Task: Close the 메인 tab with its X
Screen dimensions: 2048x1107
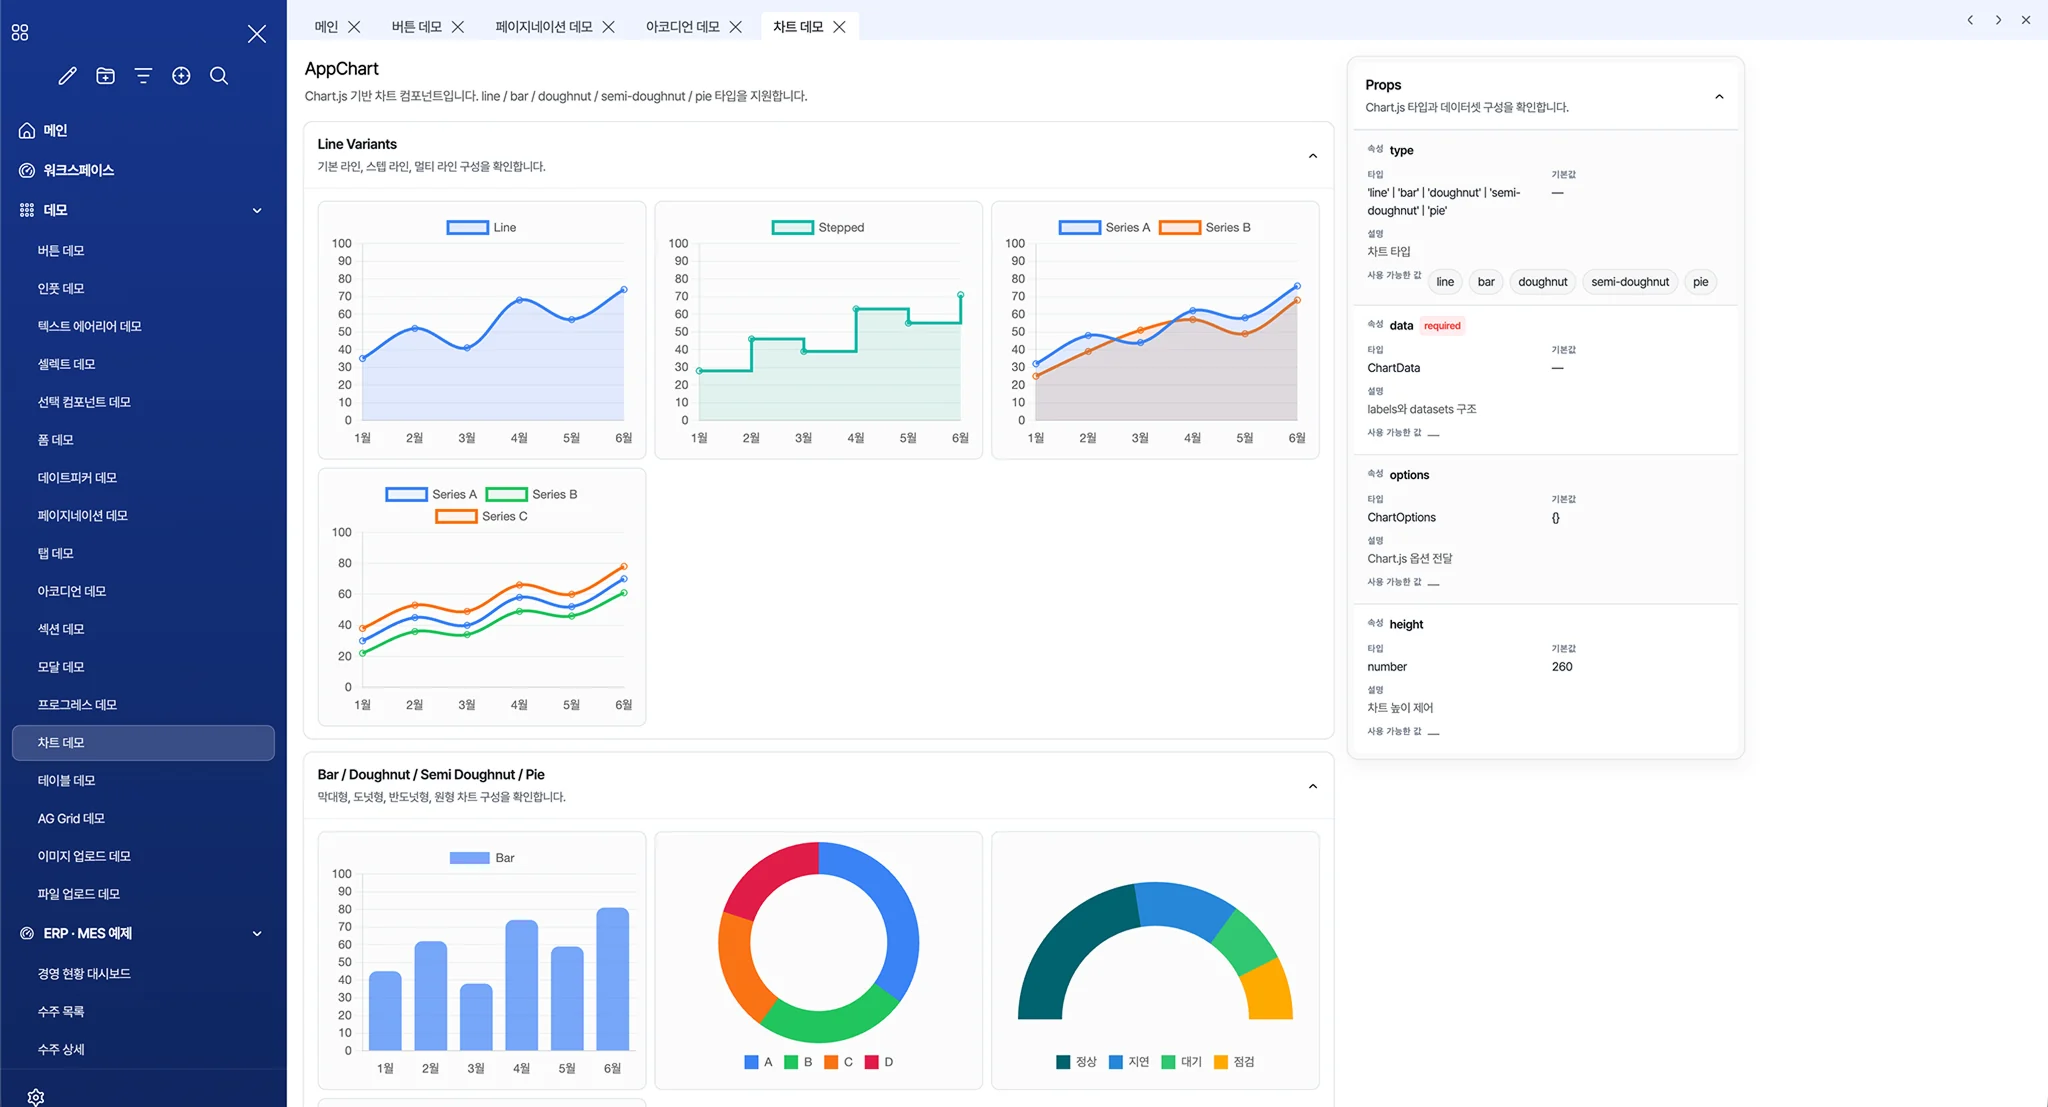Action: point(354,27)
